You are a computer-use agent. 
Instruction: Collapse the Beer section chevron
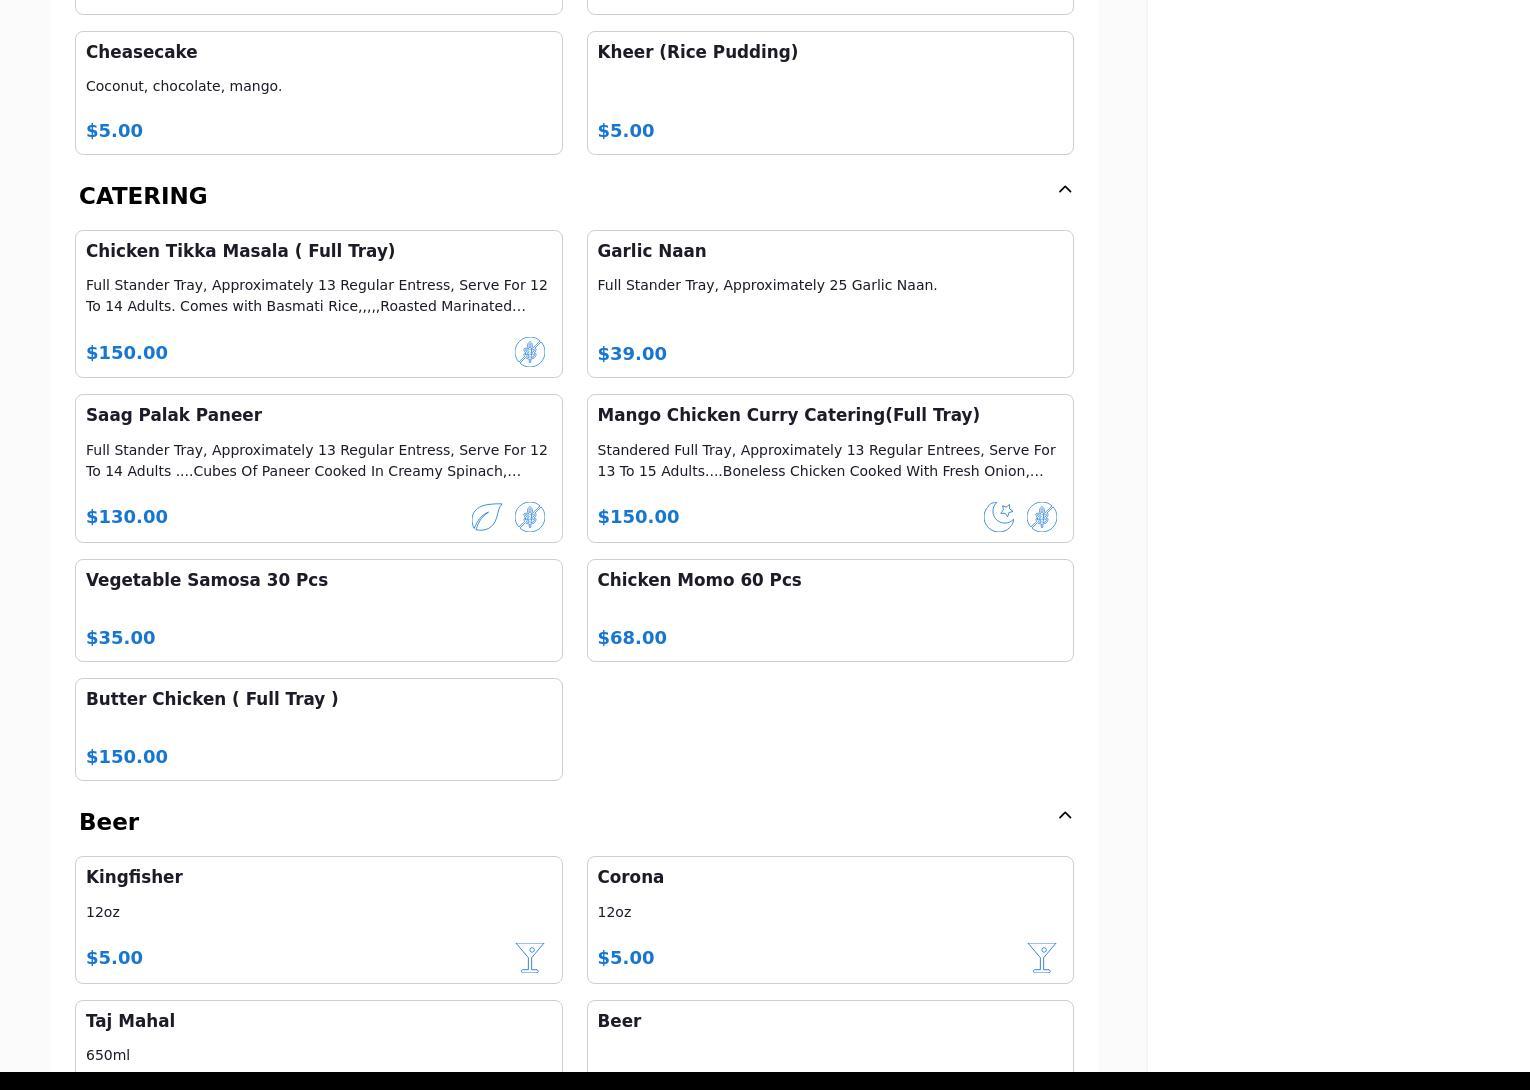(x=1064, y=816)
